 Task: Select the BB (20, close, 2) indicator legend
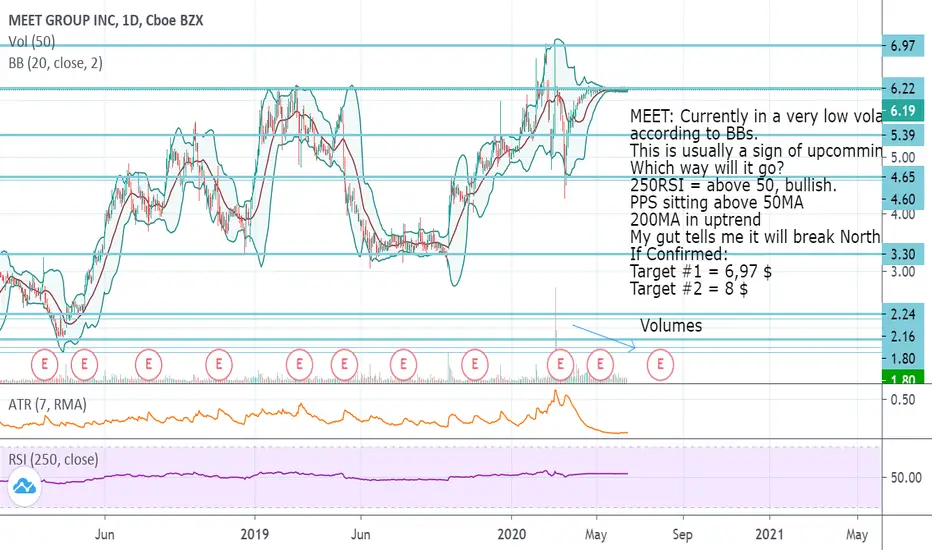(55, 62)
